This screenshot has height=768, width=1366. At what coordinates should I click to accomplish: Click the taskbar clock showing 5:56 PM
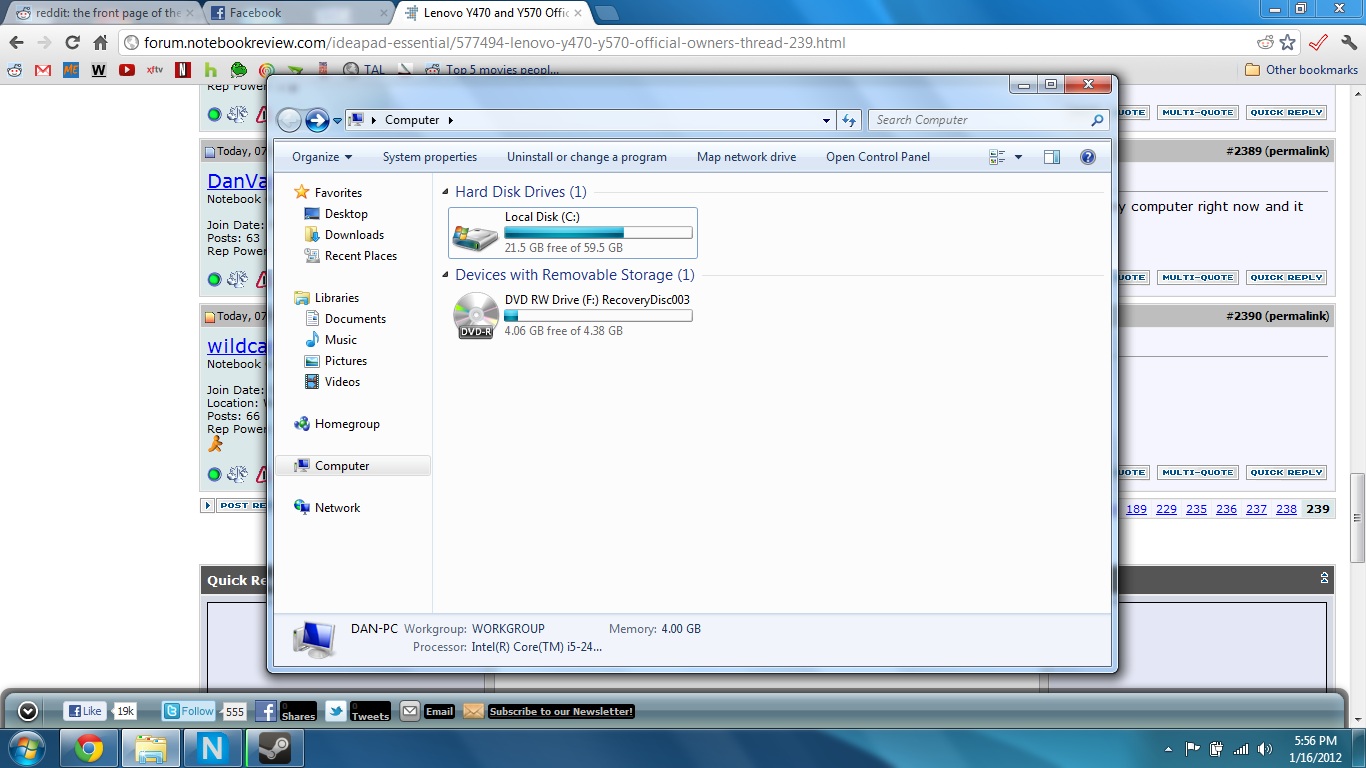pyautogui.click(x=1315, y=749)
